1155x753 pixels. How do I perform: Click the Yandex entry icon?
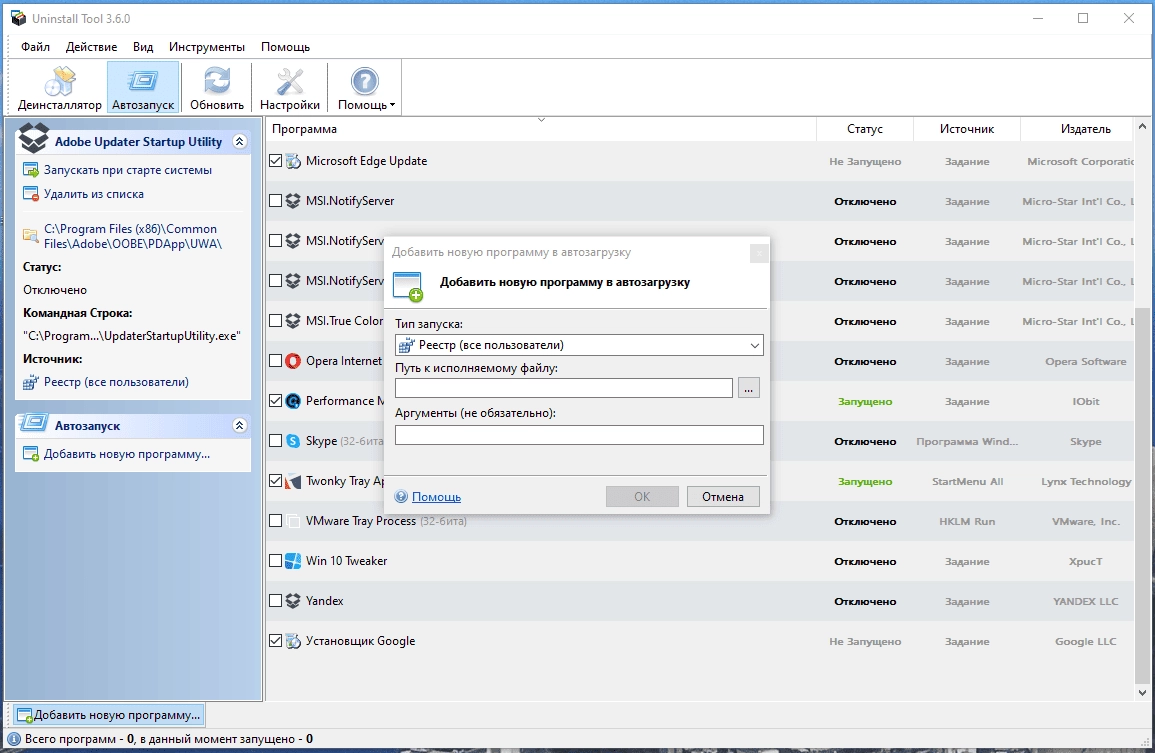click(293, 600)
